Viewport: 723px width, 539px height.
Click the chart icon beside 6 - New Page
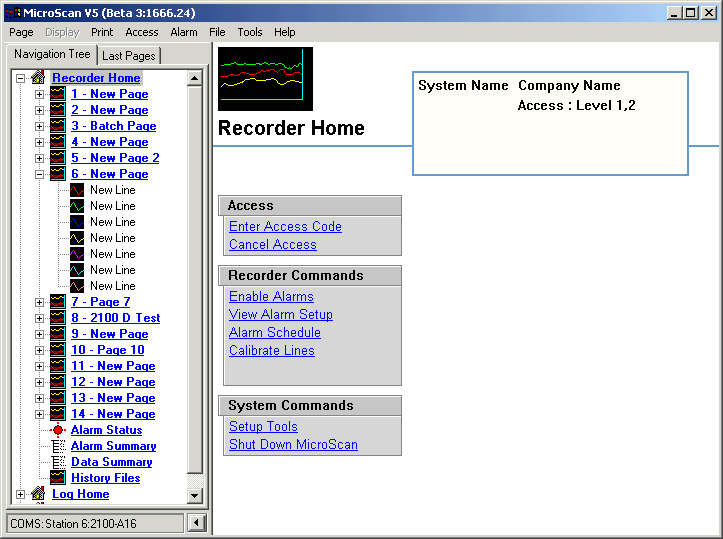58,174
